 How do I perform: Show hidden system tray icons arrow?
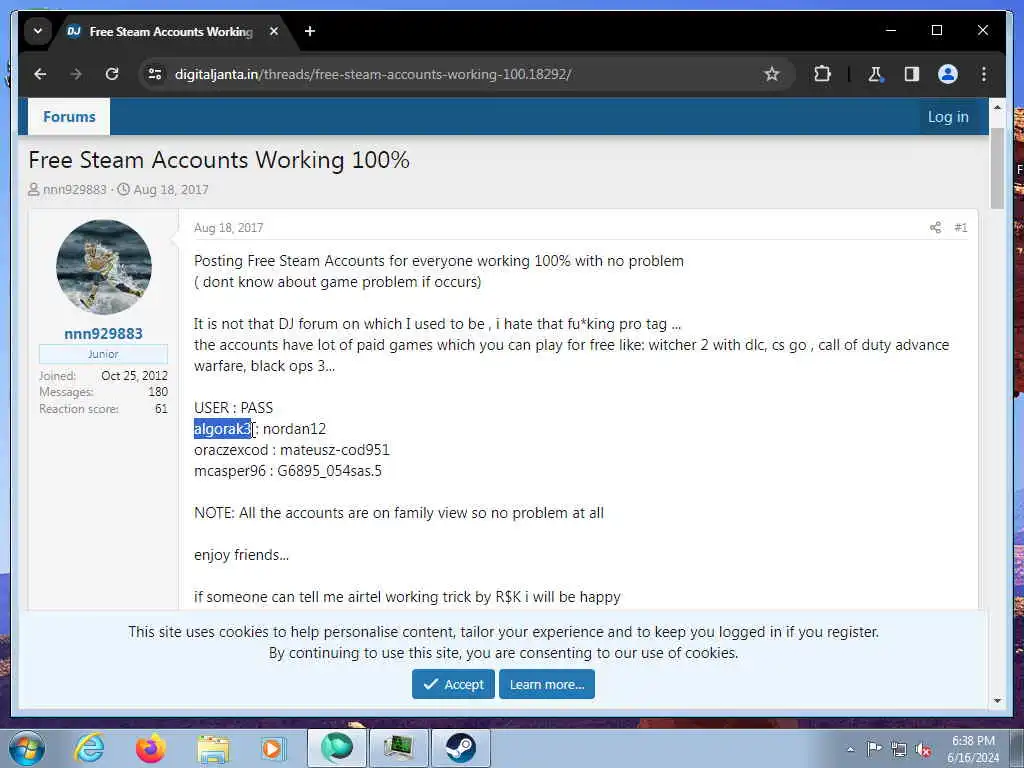coord(850,750)
